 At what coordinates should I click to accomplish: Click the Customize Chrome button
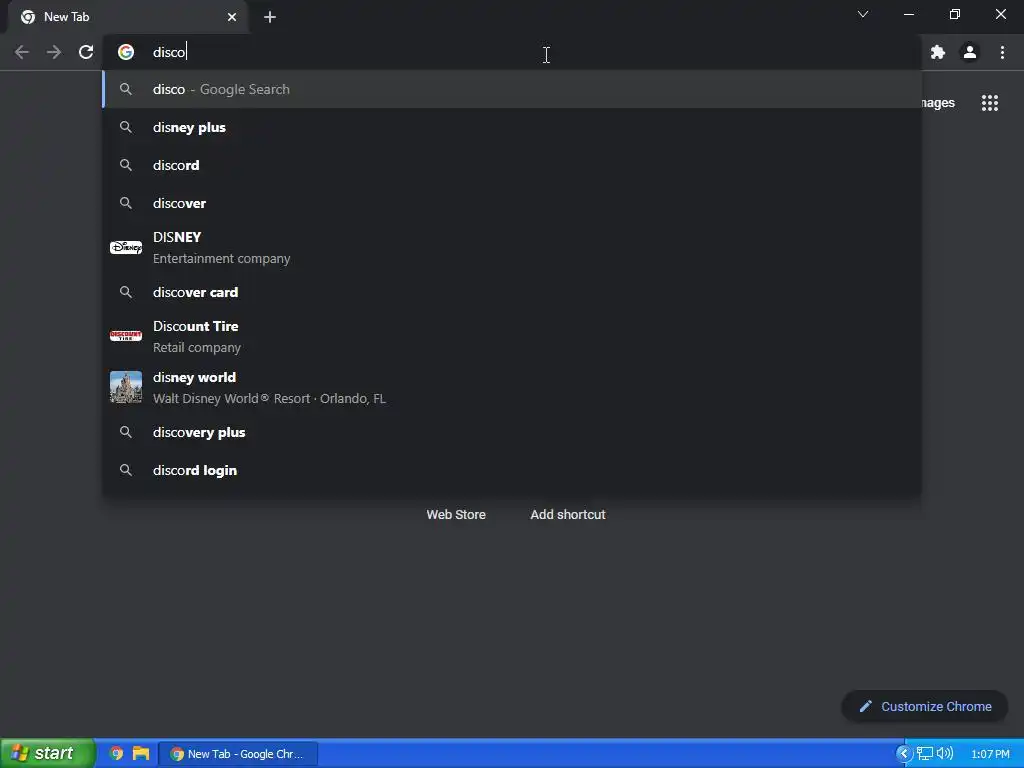(x=925, y=707)
